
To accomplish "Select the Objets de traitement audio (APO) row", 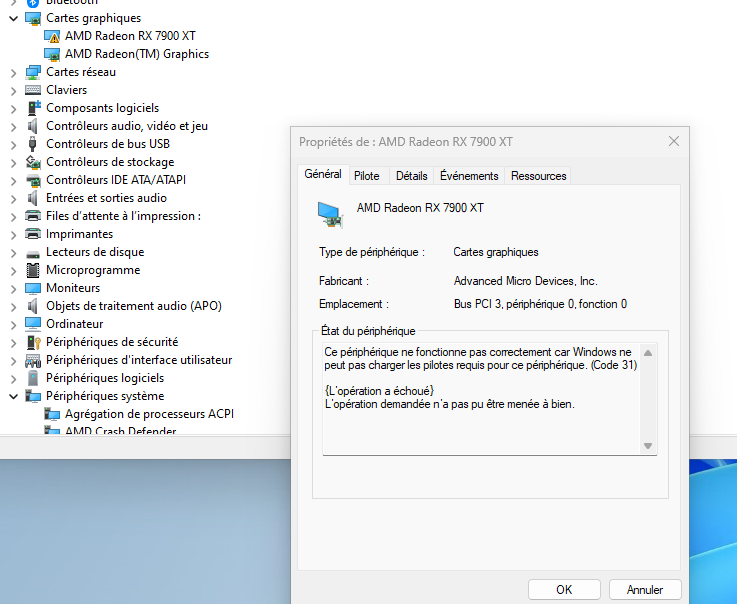I will click(x=134, y=306).
